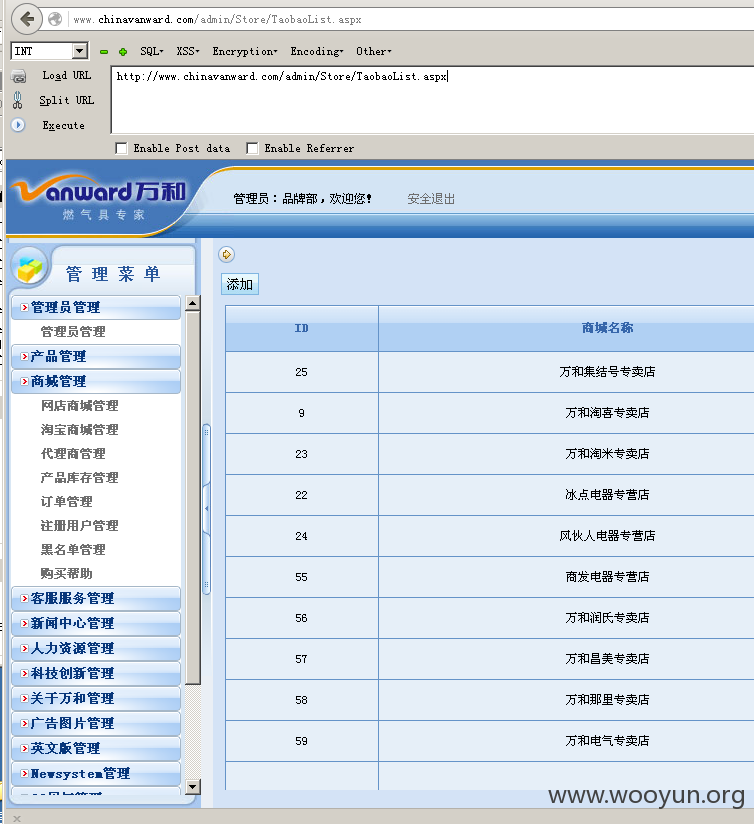Open 网店商城管理 submenu item
This screenshot has height=824, width=754.
(79, 406)
